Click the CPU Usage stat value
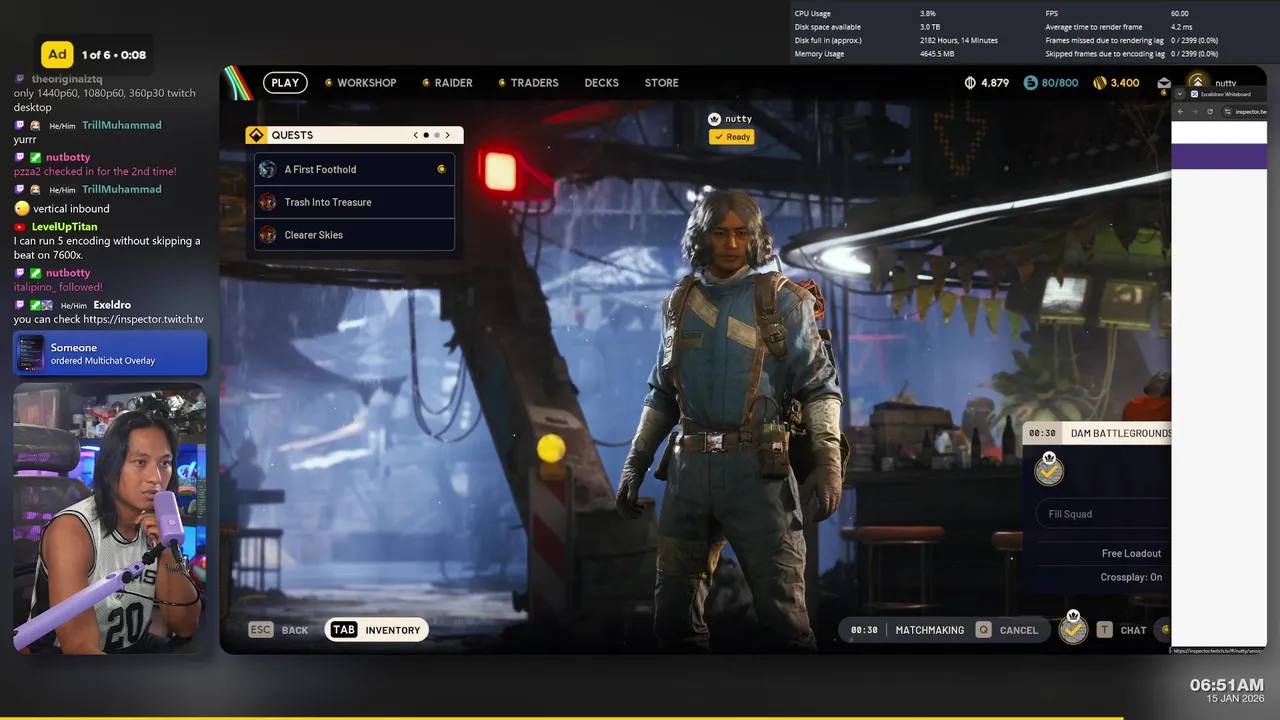Image resolution: width=1280 pixels, height=720 pixels. pos(927,13)
